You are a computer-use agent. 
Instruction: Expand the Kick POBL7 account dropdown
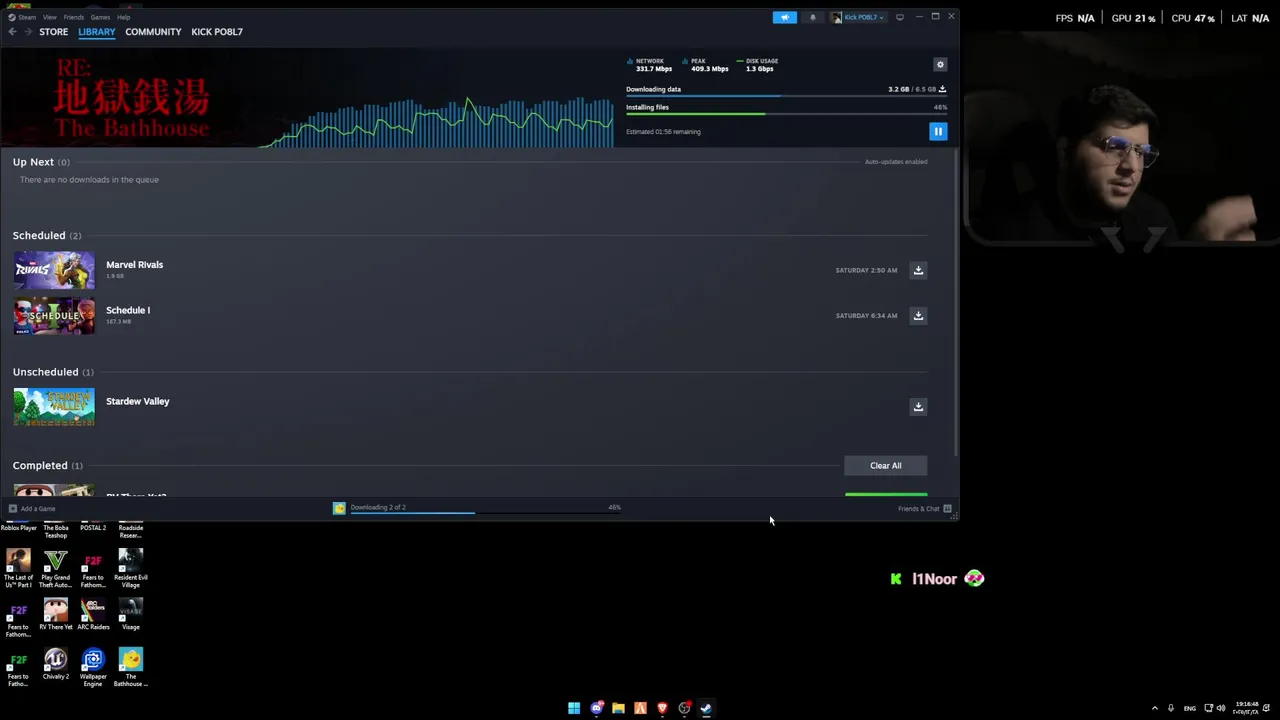pyautogui.click(x=859, y=17)
